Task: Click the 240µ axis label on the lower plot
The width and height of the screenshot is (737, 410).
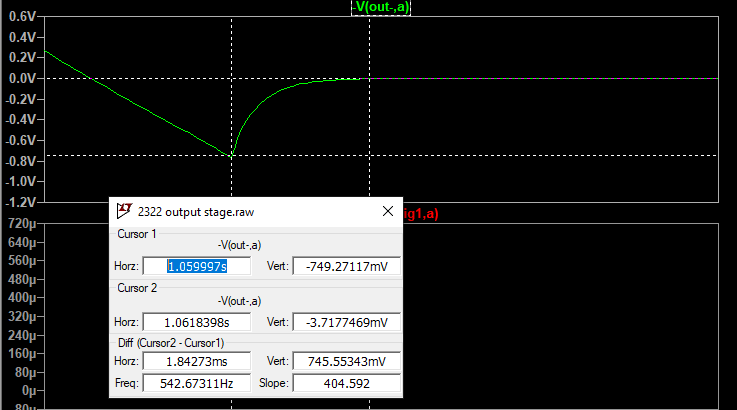Action: (x=22, y=335)
